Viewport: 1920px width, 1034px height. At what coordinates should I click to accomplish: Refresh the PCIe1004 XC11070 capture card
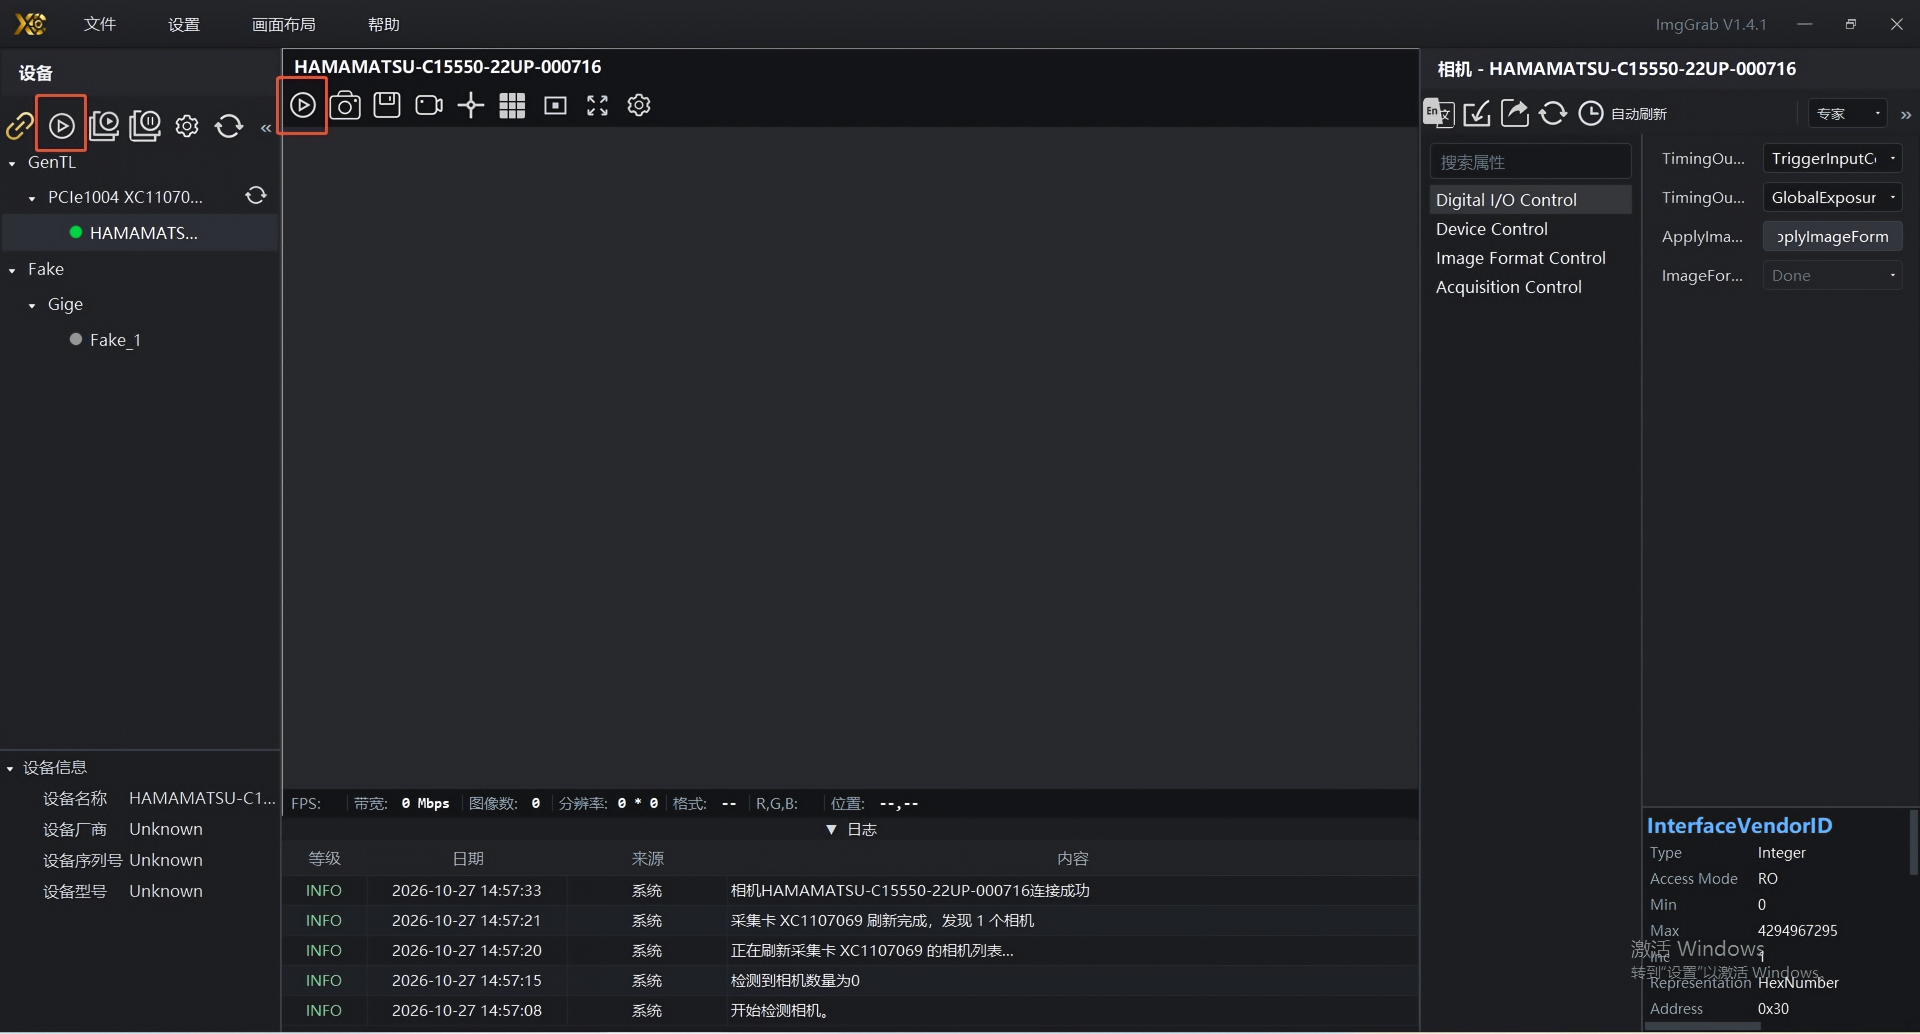coord(256,196)
